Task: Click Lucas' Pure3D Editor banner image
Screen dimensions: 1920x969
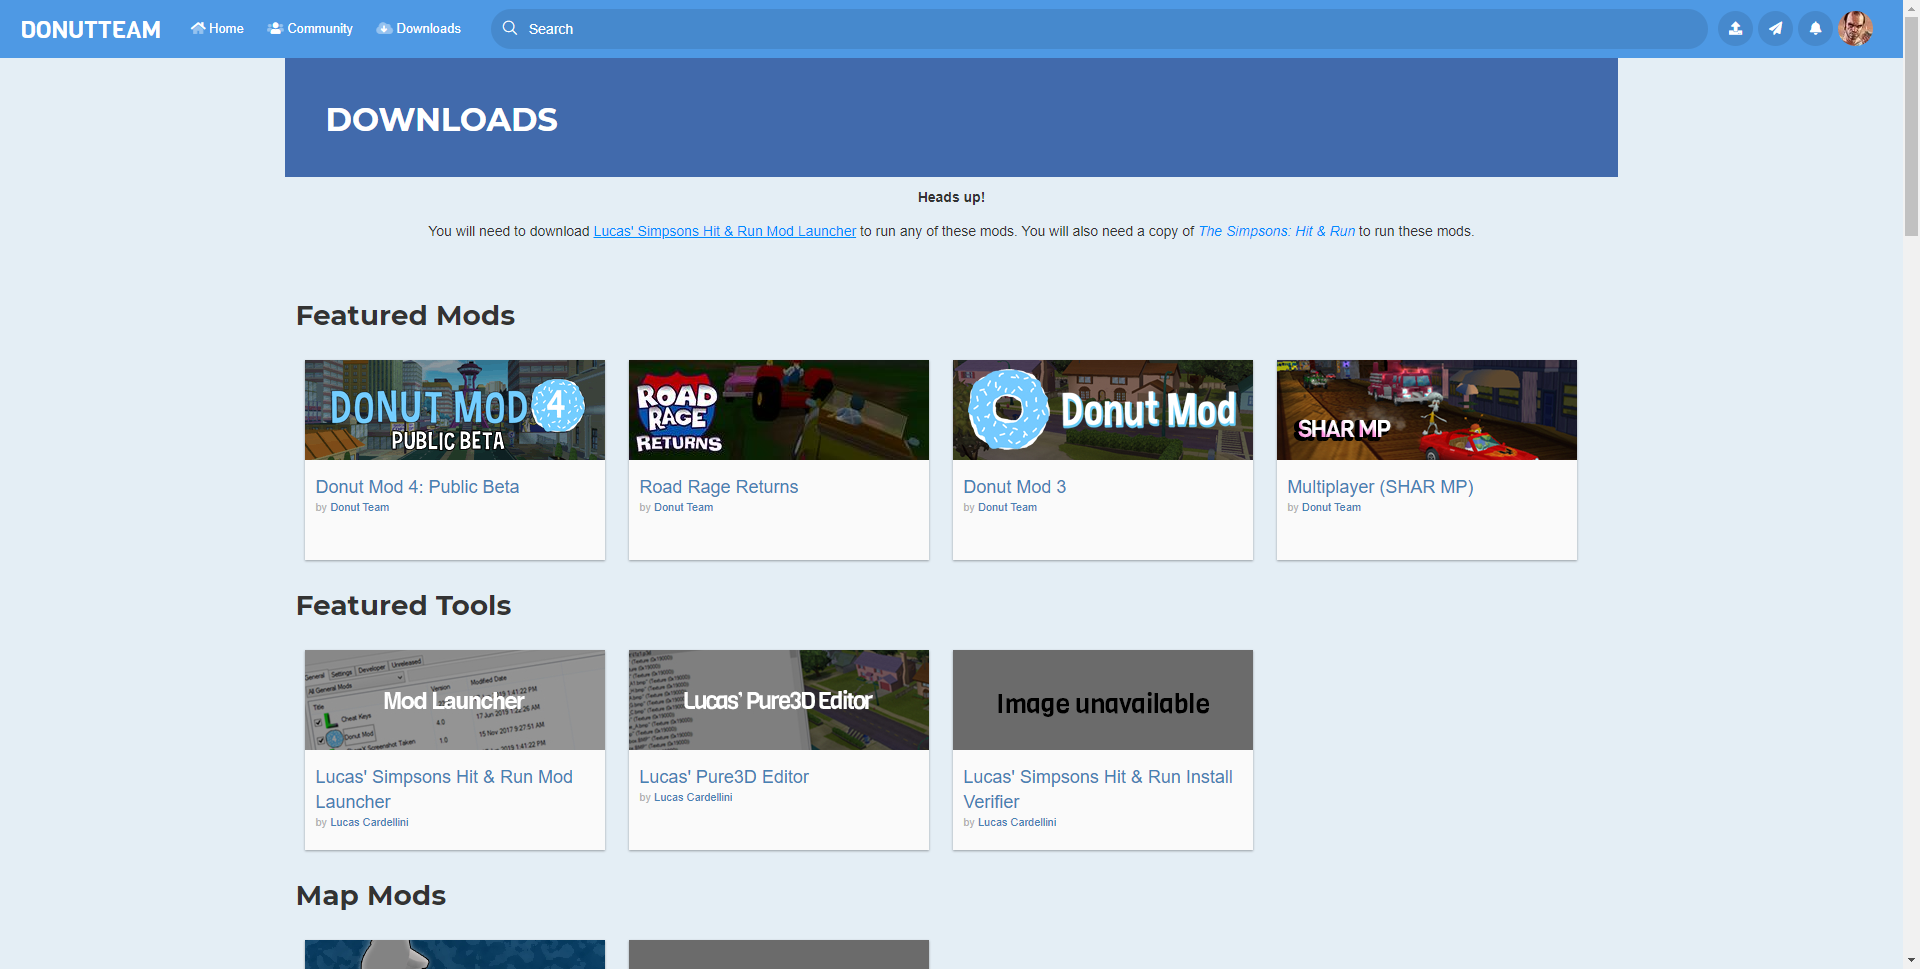Action: [x=779, y=700]
